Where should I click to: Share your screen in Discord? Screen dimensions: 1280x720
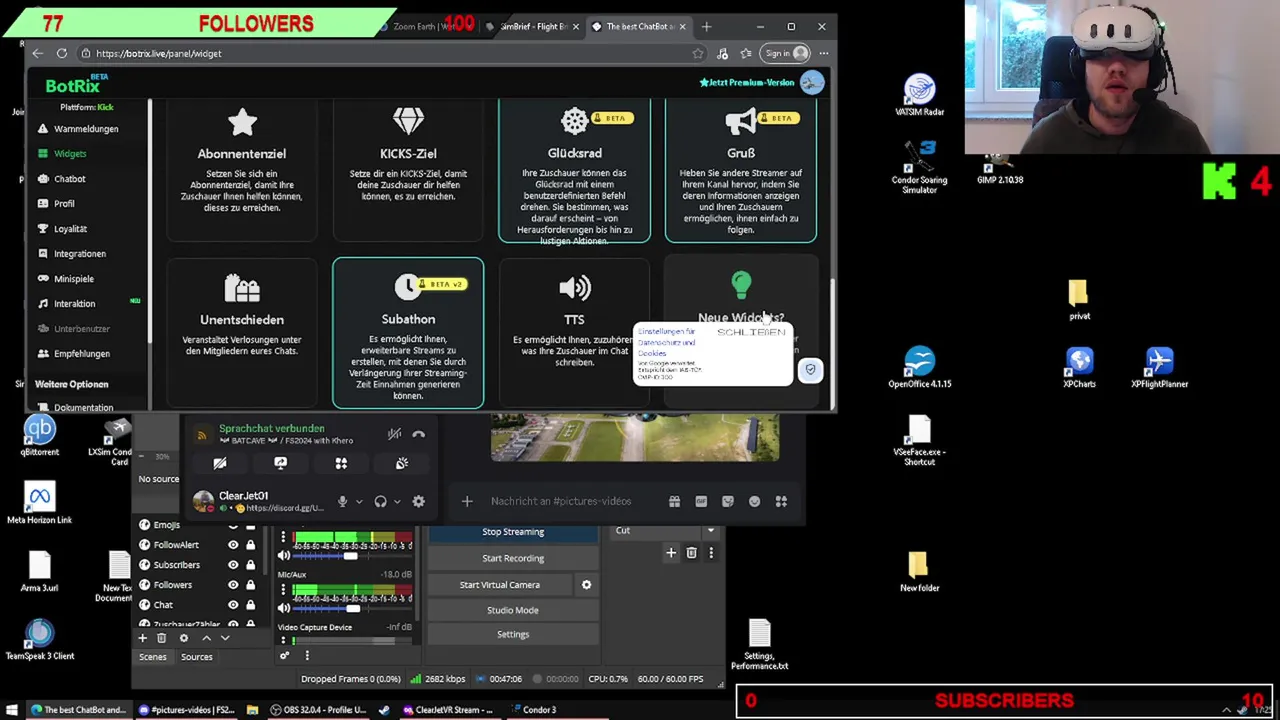point(280,463)
